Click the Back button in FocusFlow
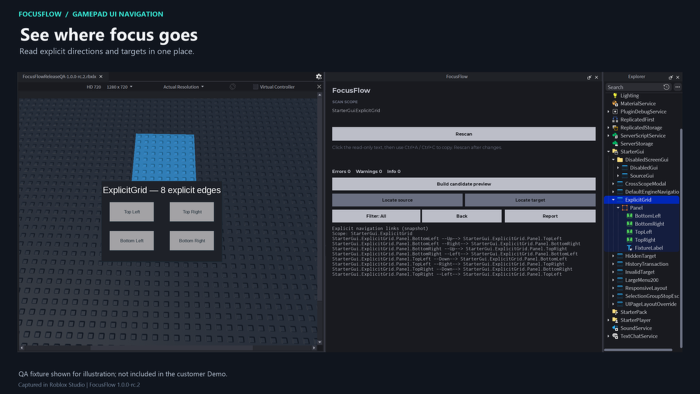 coord(462,216)
